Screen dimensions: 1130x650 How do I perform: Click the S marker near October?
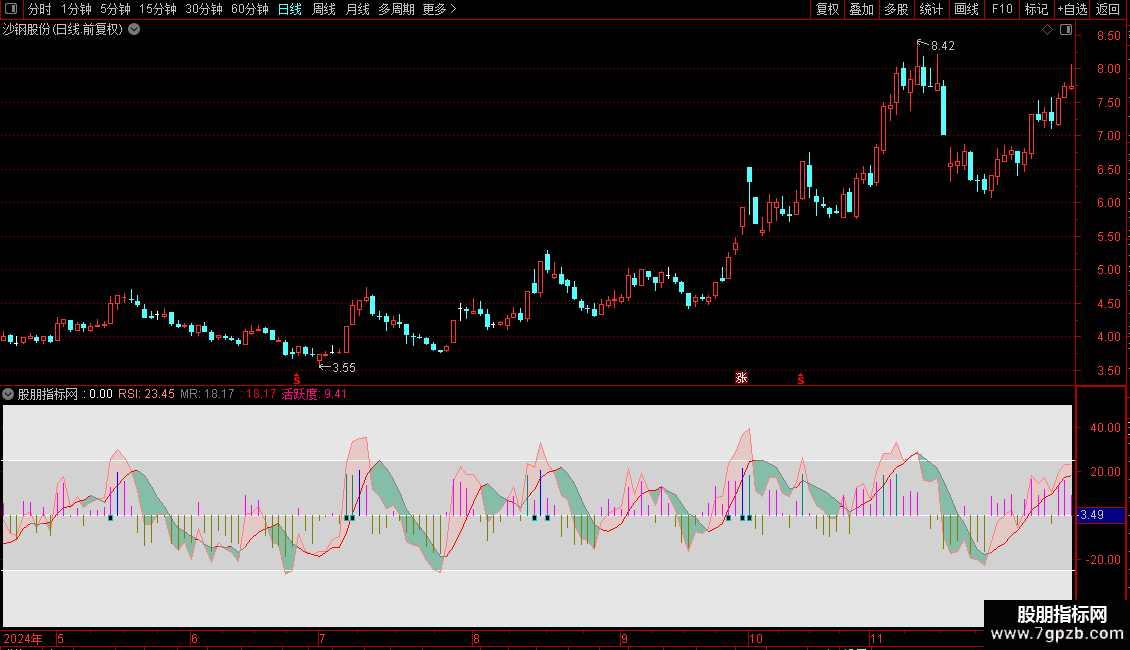[801, 379]
